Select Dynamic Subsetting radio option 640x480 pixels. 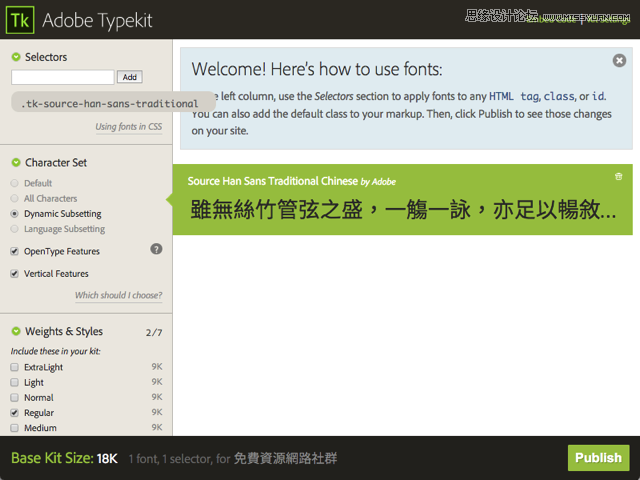pos(15,213)
